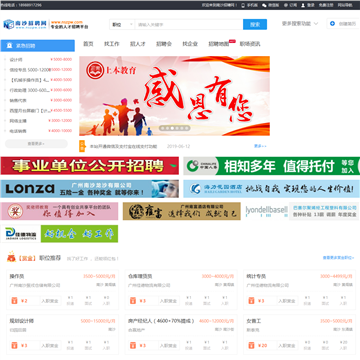Select the third carousel dot on banner
This screenshot has height=360, width=360.
click(x=172, y=128)
